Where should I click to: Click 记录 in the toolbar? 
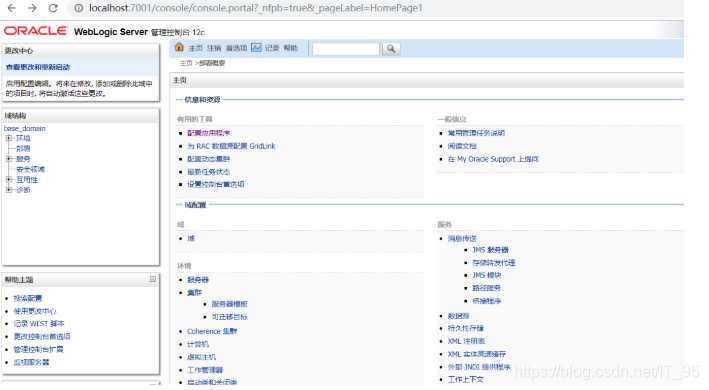point(272,48)
